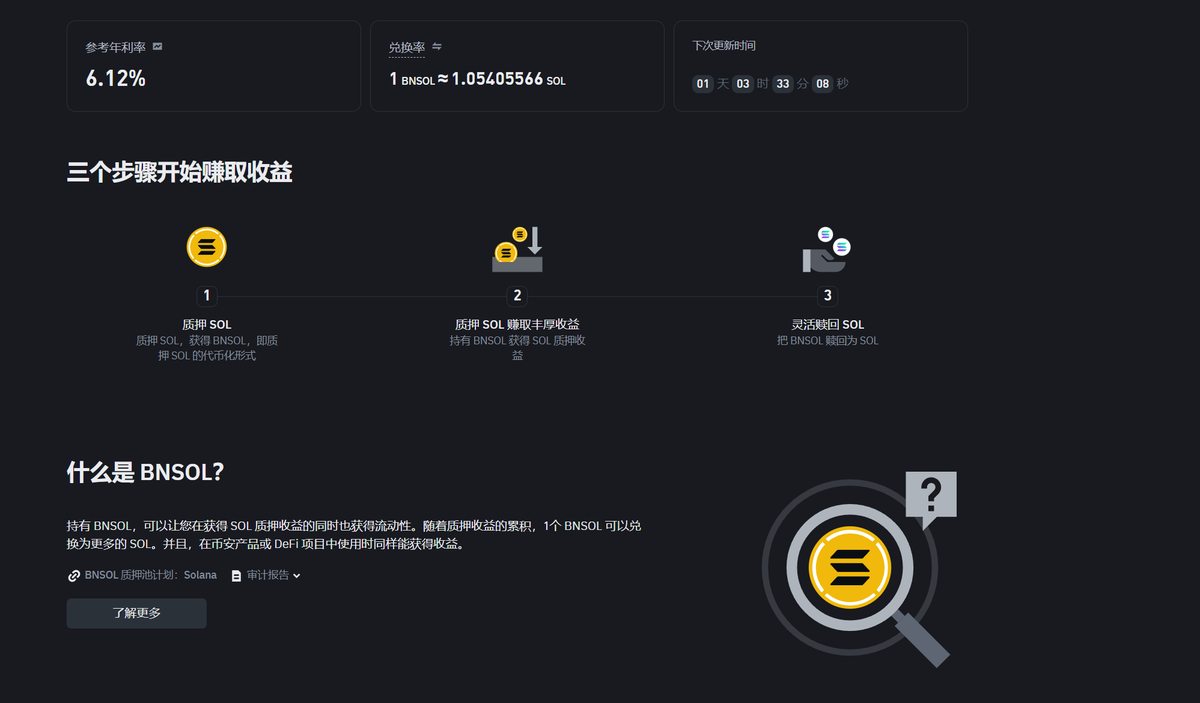1200x703 pixels.
Task: Click the description 把 BNSOL 赎回为 SOL
Action: point(827,341)
